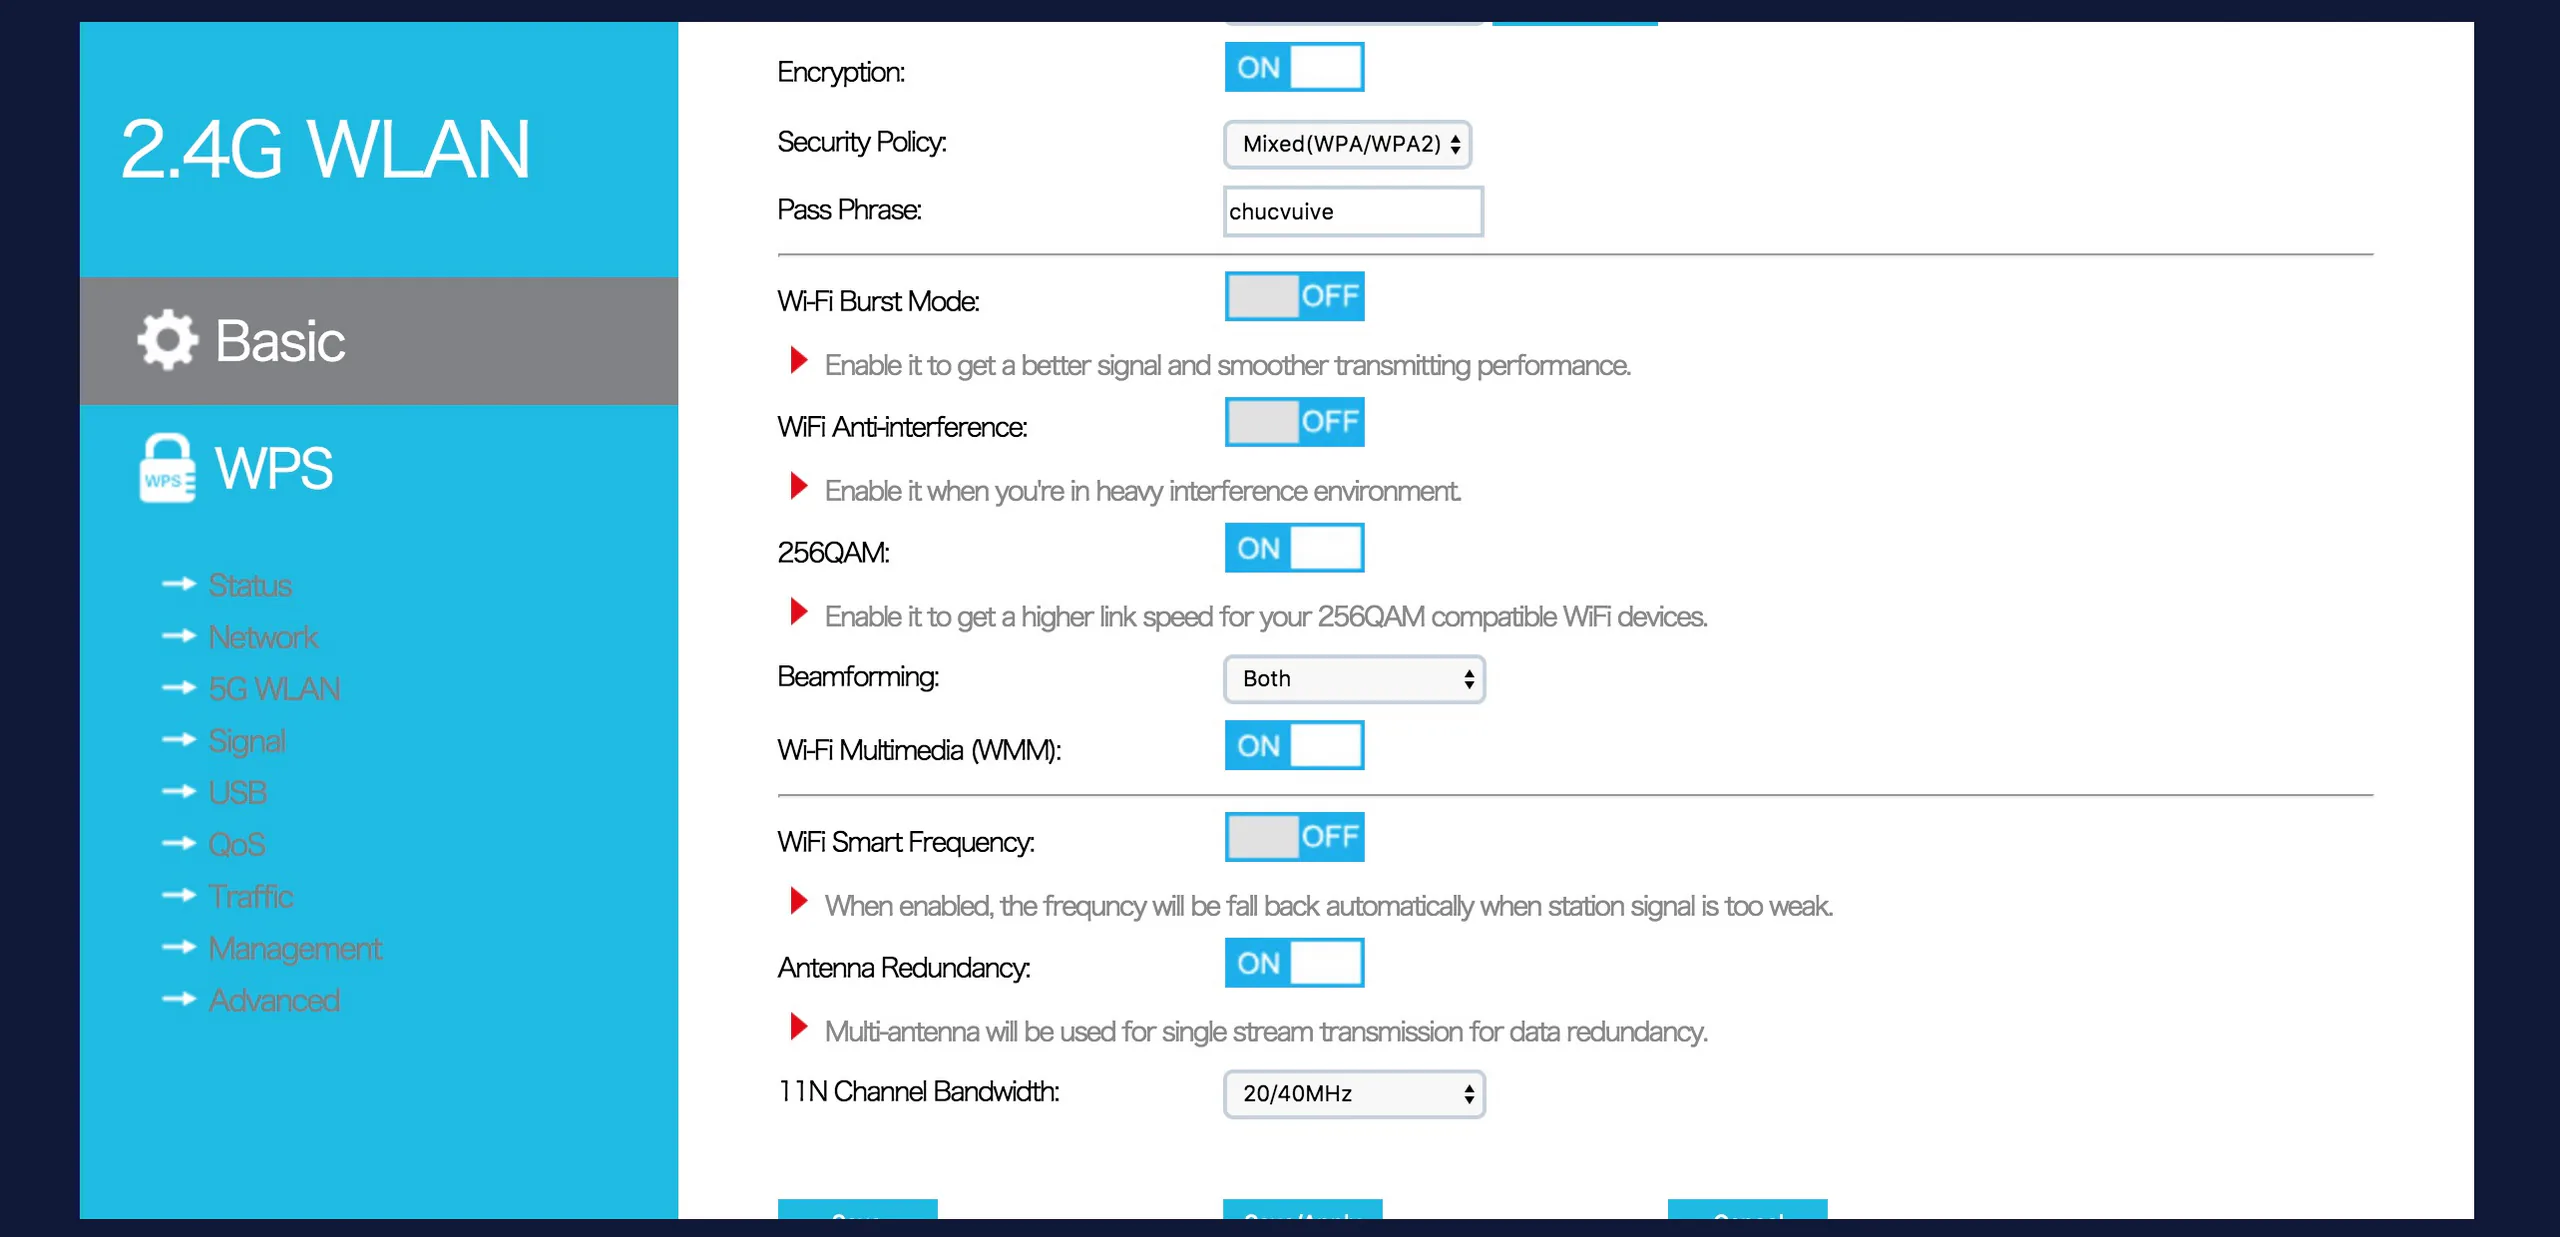This screenshot has height=1237, width=2560.
Task: Enable WiFi Anti-interference toggle
Action: 1294,422
